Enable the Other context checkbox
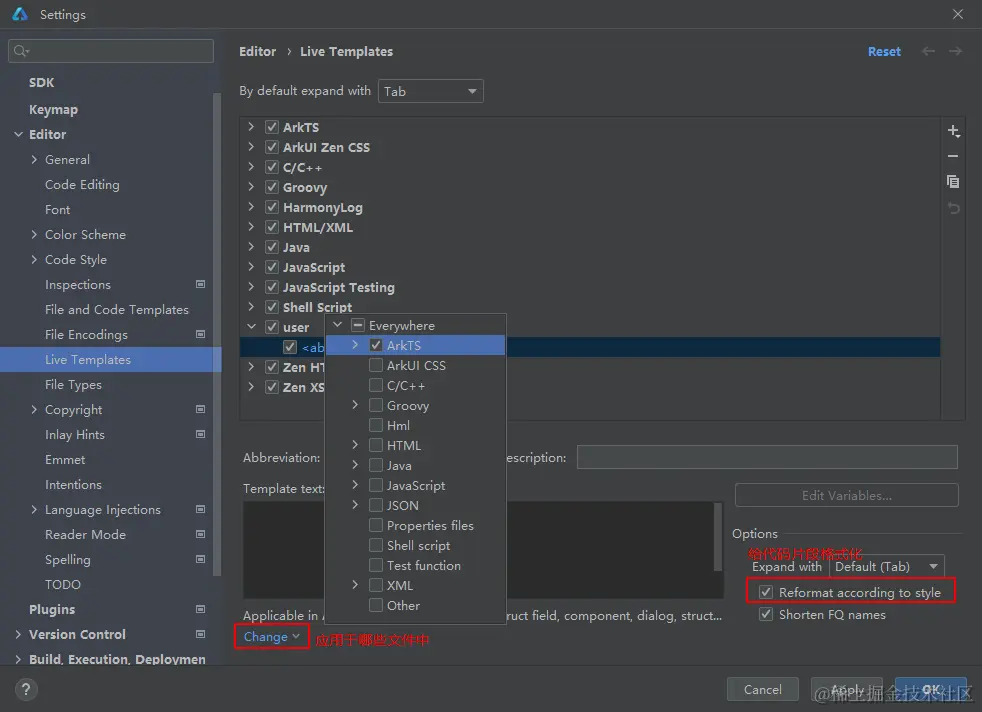The width and height of the screenshot is (982, 712). point(376,606)
